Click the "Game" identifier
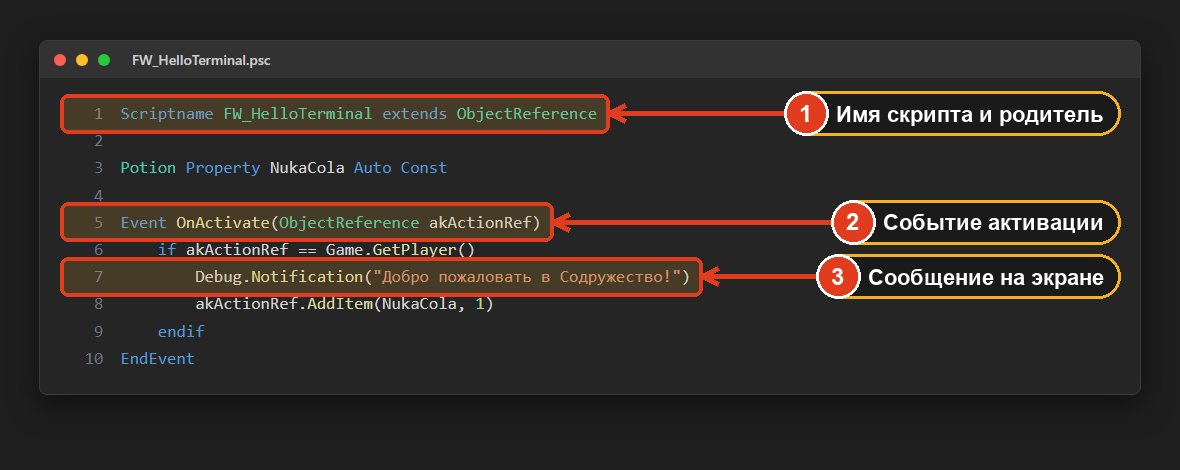This screenshot has width=1180, height=470. [344, 250]
